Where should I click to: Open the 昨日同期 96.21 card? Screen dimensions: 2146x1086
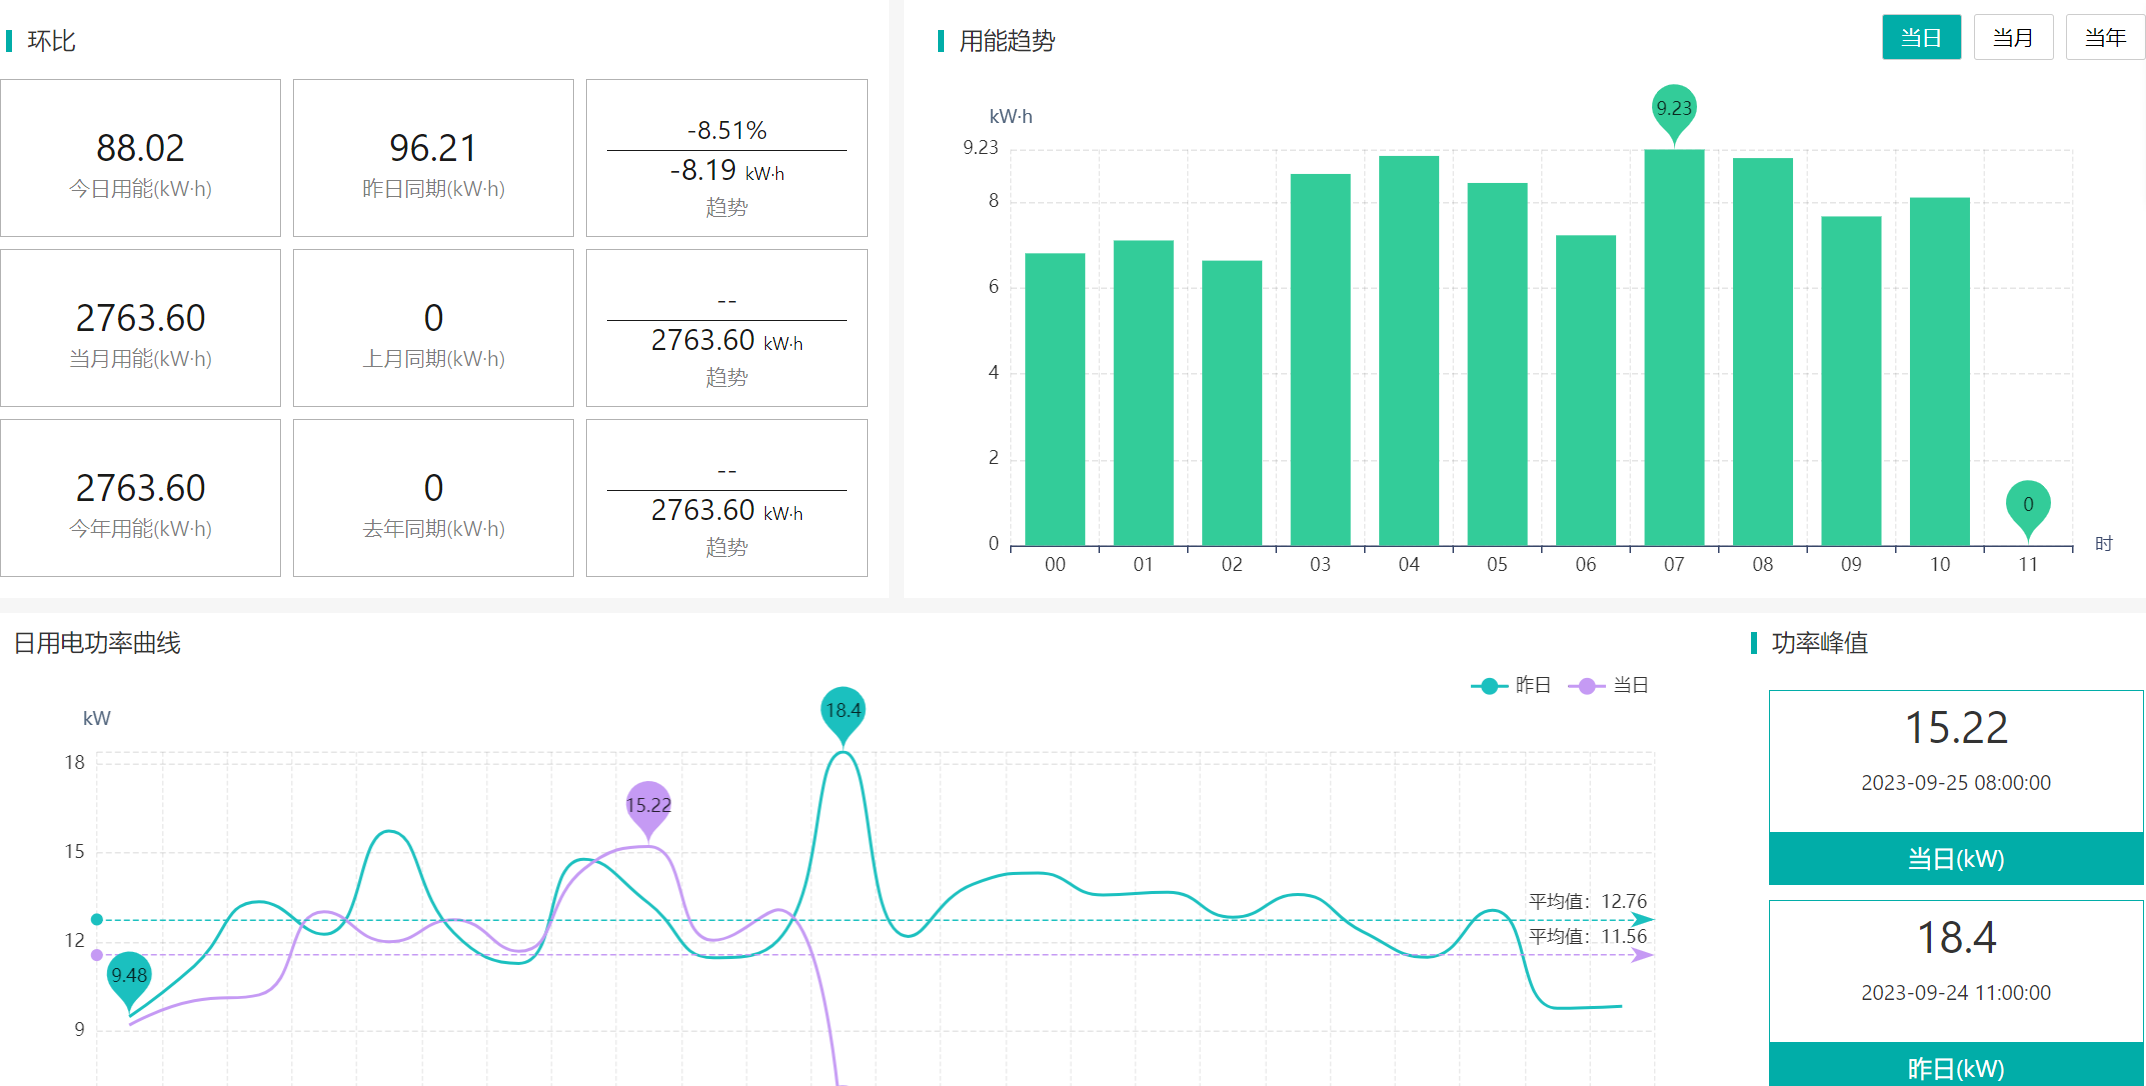[433, 158]
